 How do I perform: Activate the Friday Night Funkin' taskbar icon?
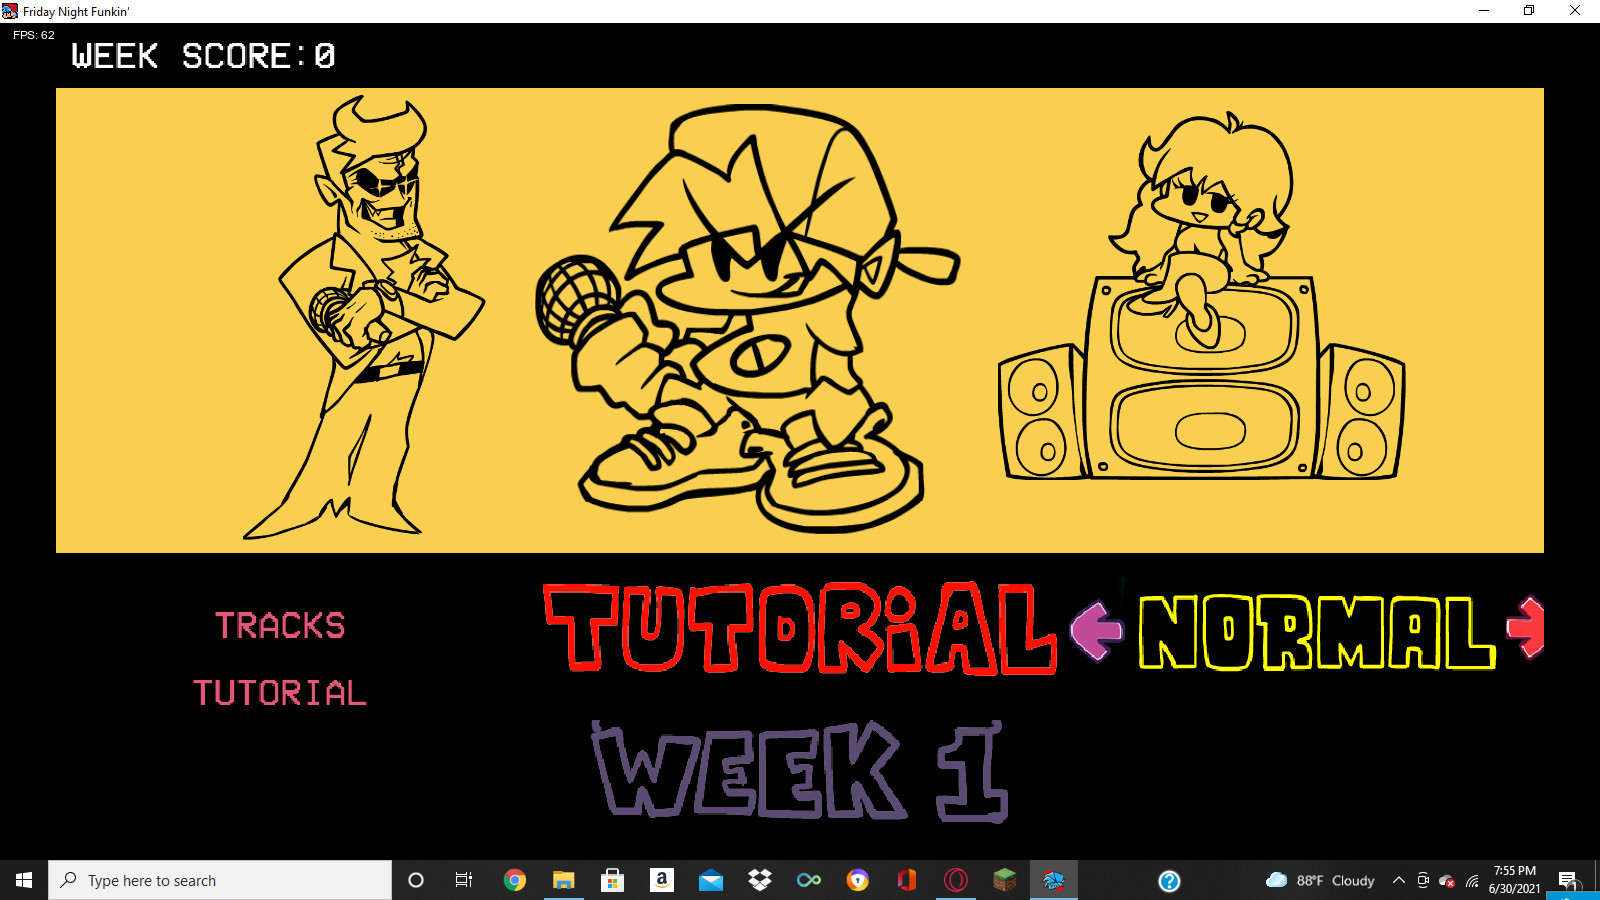(1053, 880)
